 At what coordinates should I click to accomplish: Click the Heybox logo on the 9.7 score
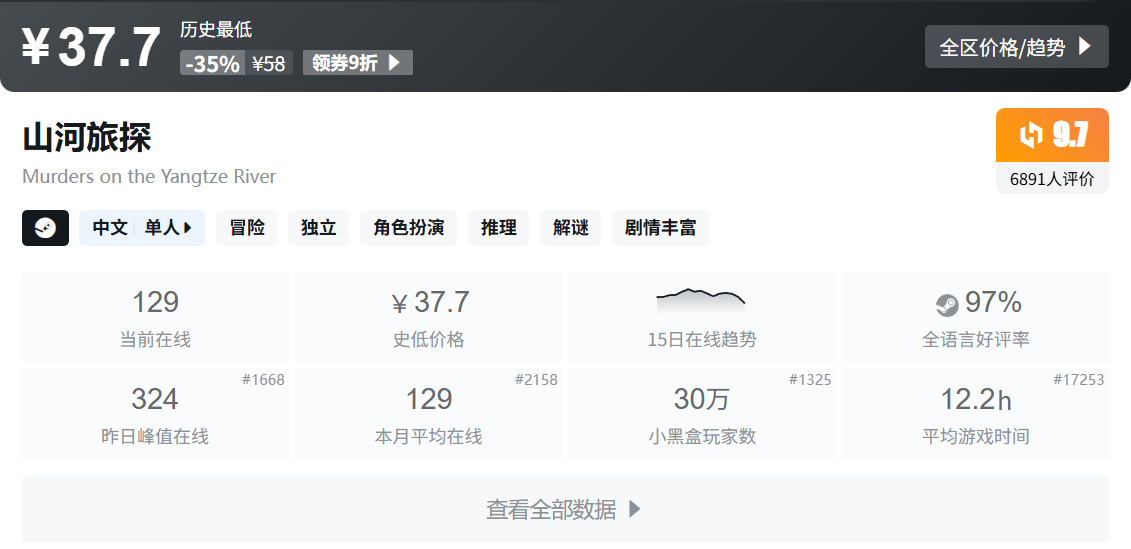1031,135
